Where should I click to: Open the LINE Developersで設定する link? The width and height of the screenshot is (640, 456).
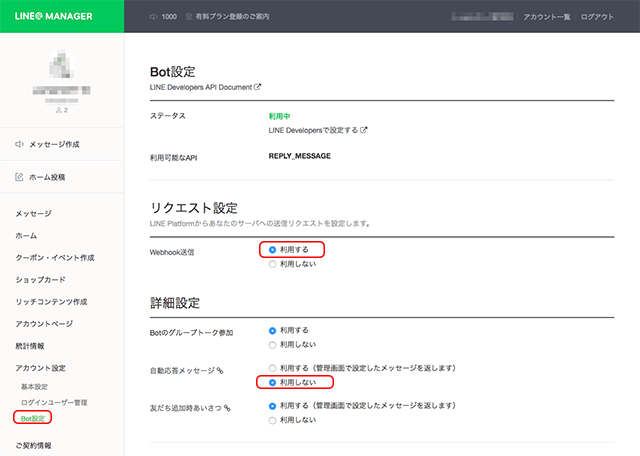pyautogui.click(x=313, y=130)
